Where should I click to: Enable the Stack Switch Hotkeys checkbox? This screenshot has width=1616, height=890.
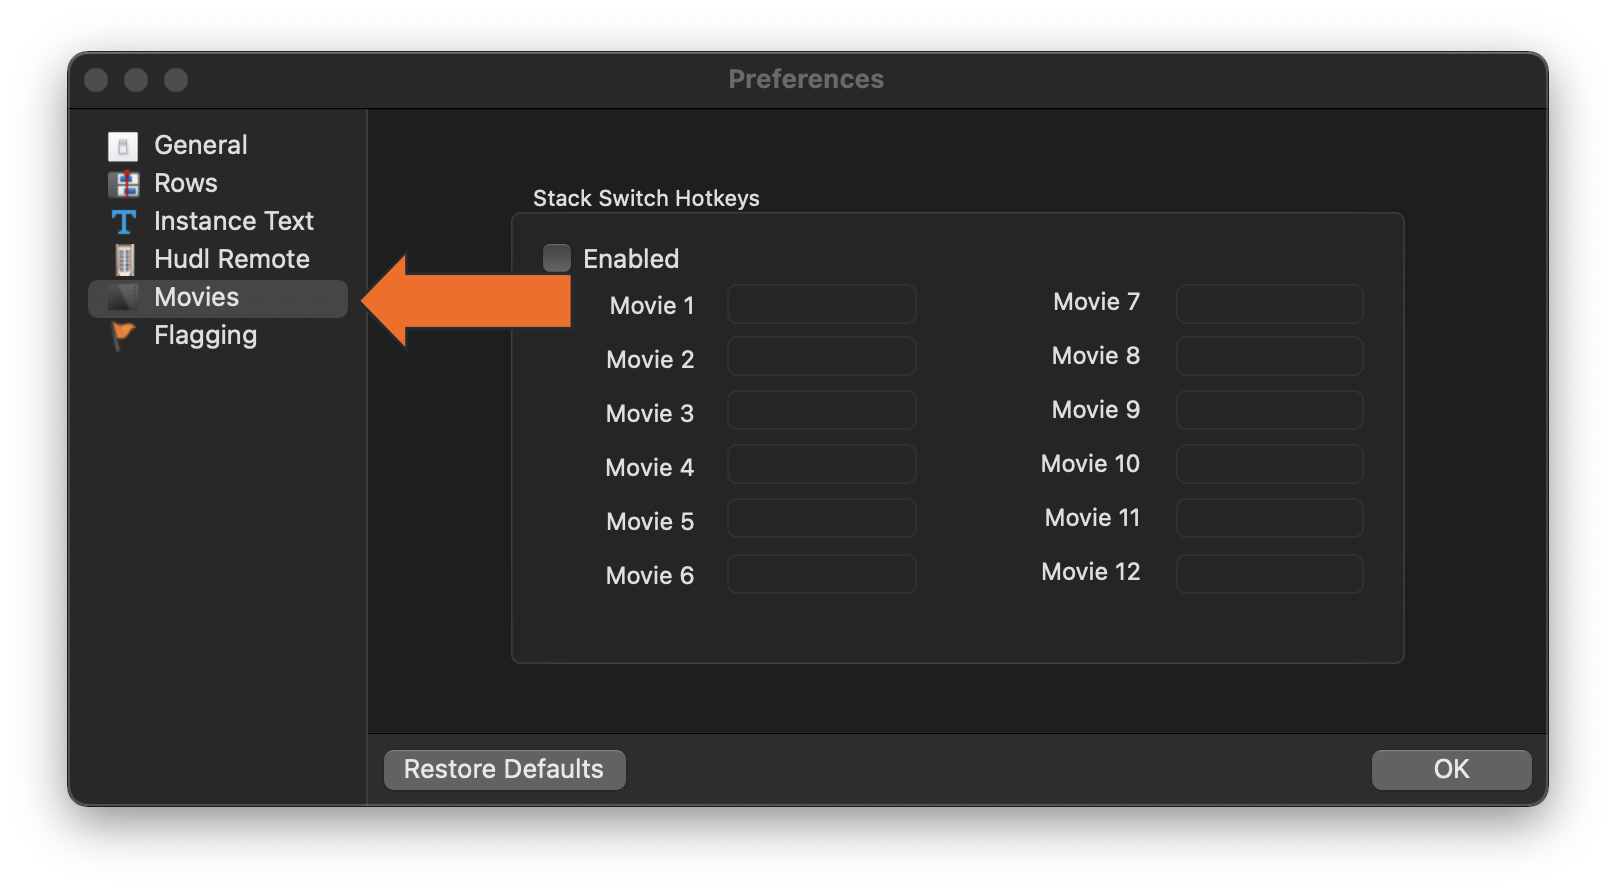pos(557,258)
